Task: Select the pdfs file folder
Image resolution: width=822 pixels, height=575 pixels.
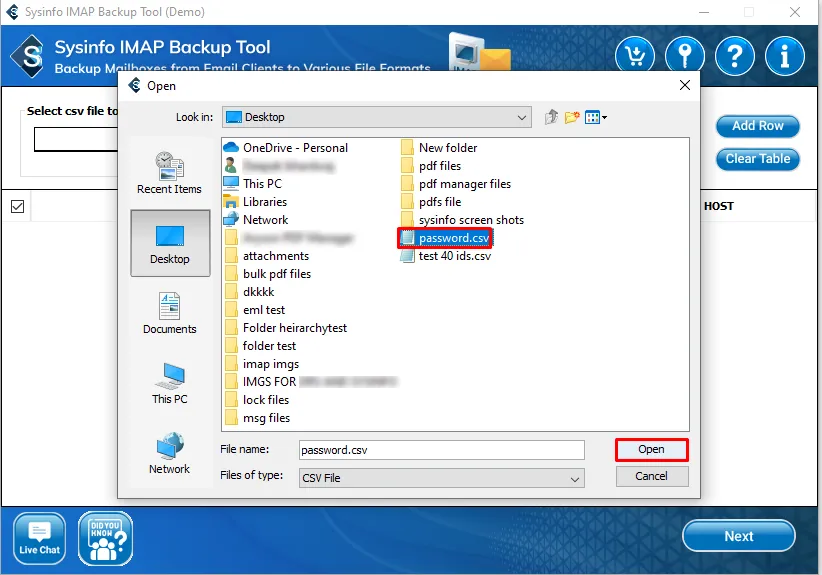Action: click(x=430, y=202)
